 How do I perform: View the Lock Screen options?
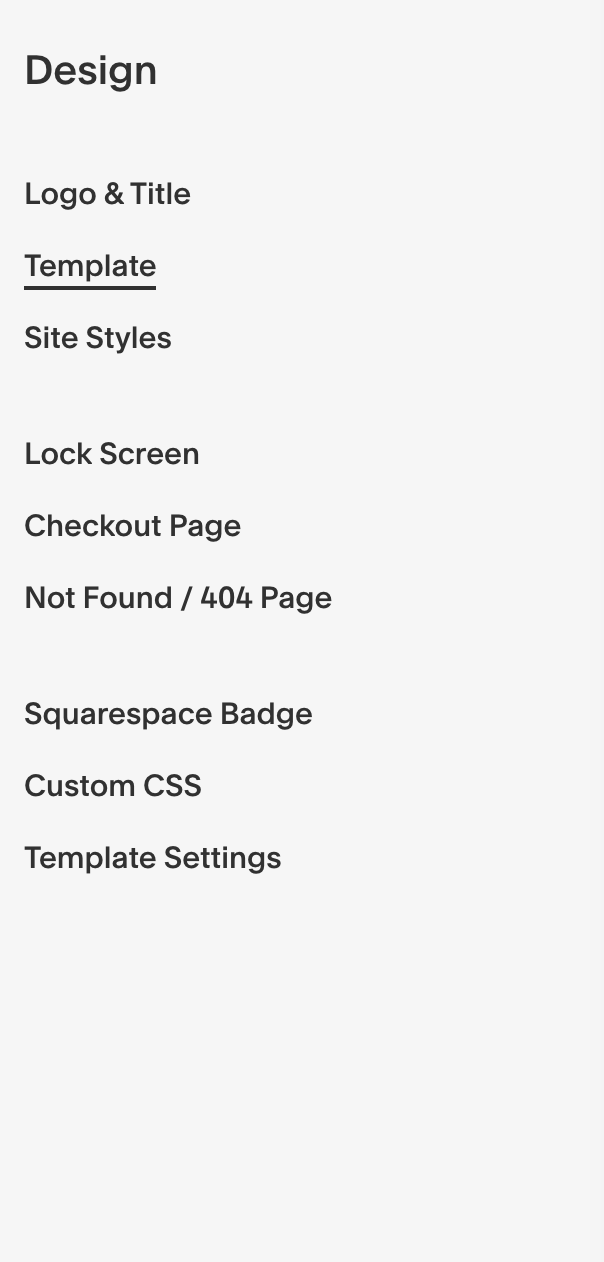(x=111, y=455)
